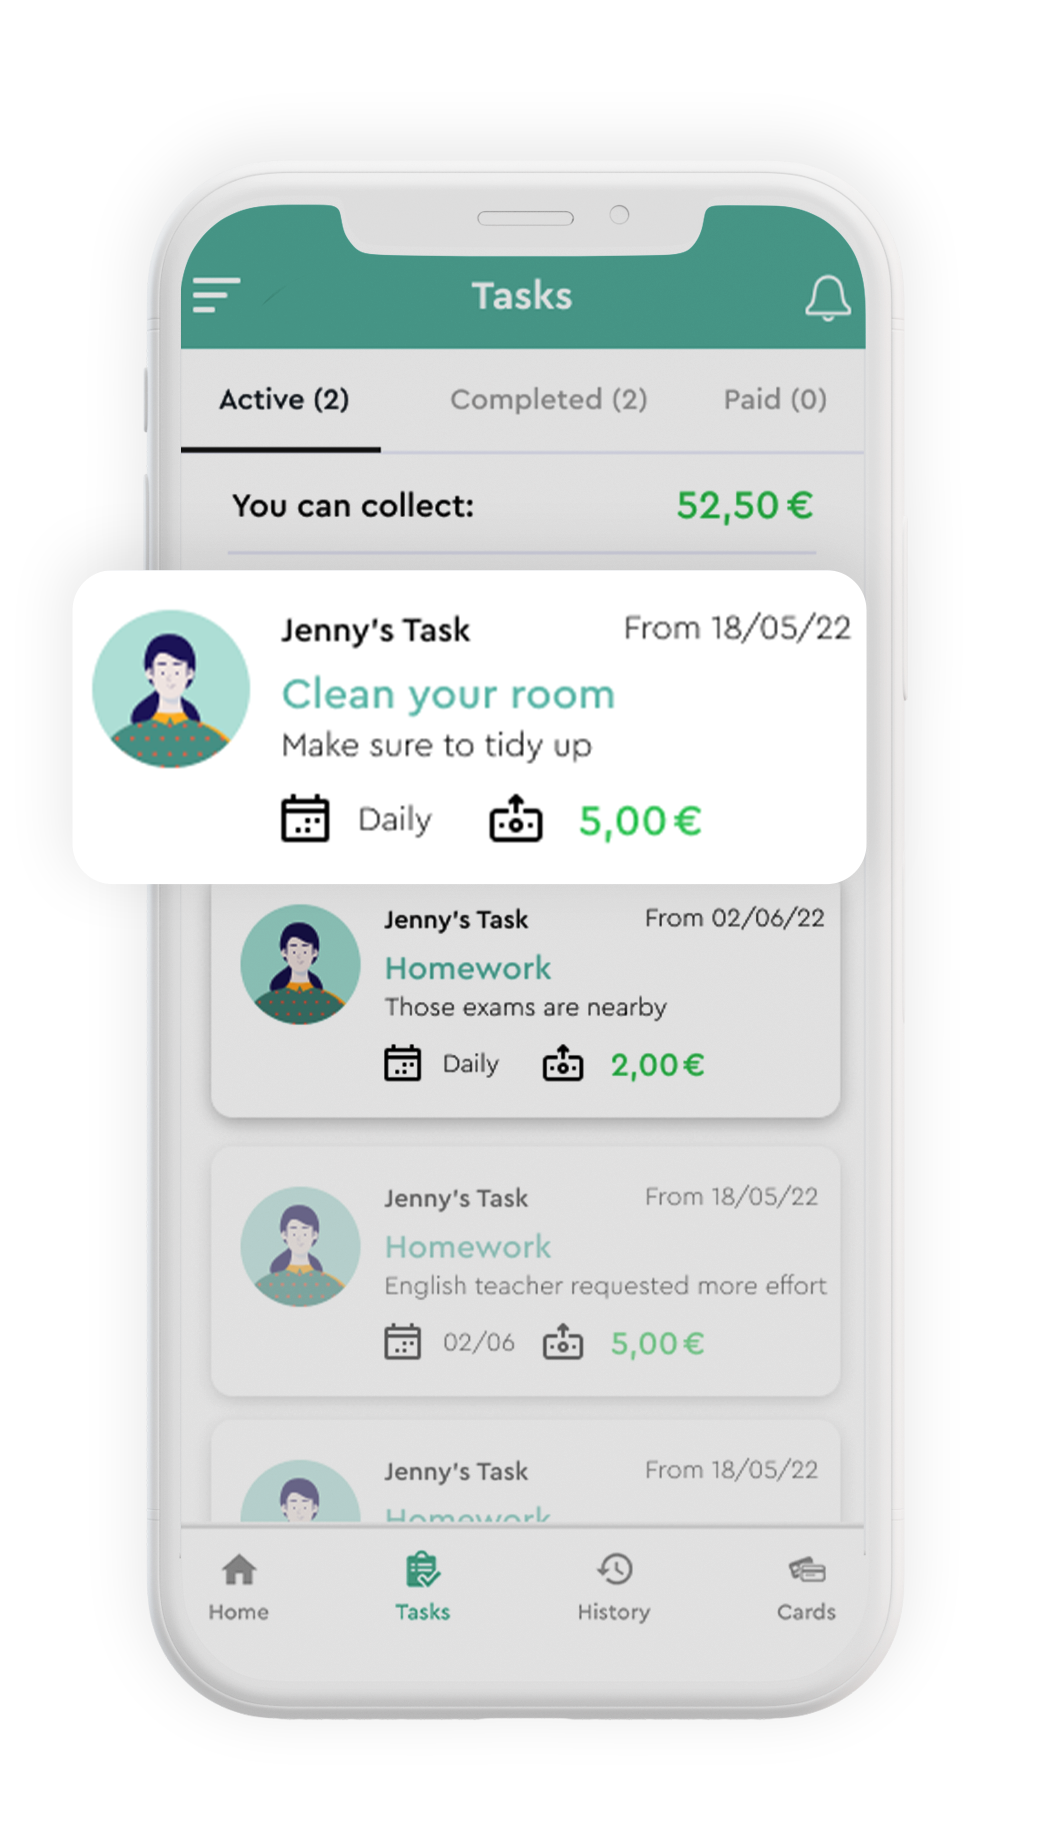Viewport: 1047px width, 1844px height.
Task: Tap the 52,50 € collect amount
Action: (x=745, y=505)
